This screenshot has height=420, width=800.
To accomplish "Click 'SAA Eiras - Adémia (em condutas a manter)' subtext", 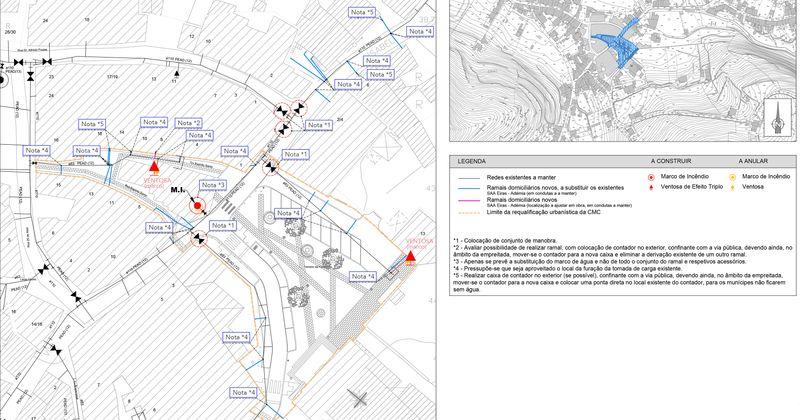I will [532, 193].
